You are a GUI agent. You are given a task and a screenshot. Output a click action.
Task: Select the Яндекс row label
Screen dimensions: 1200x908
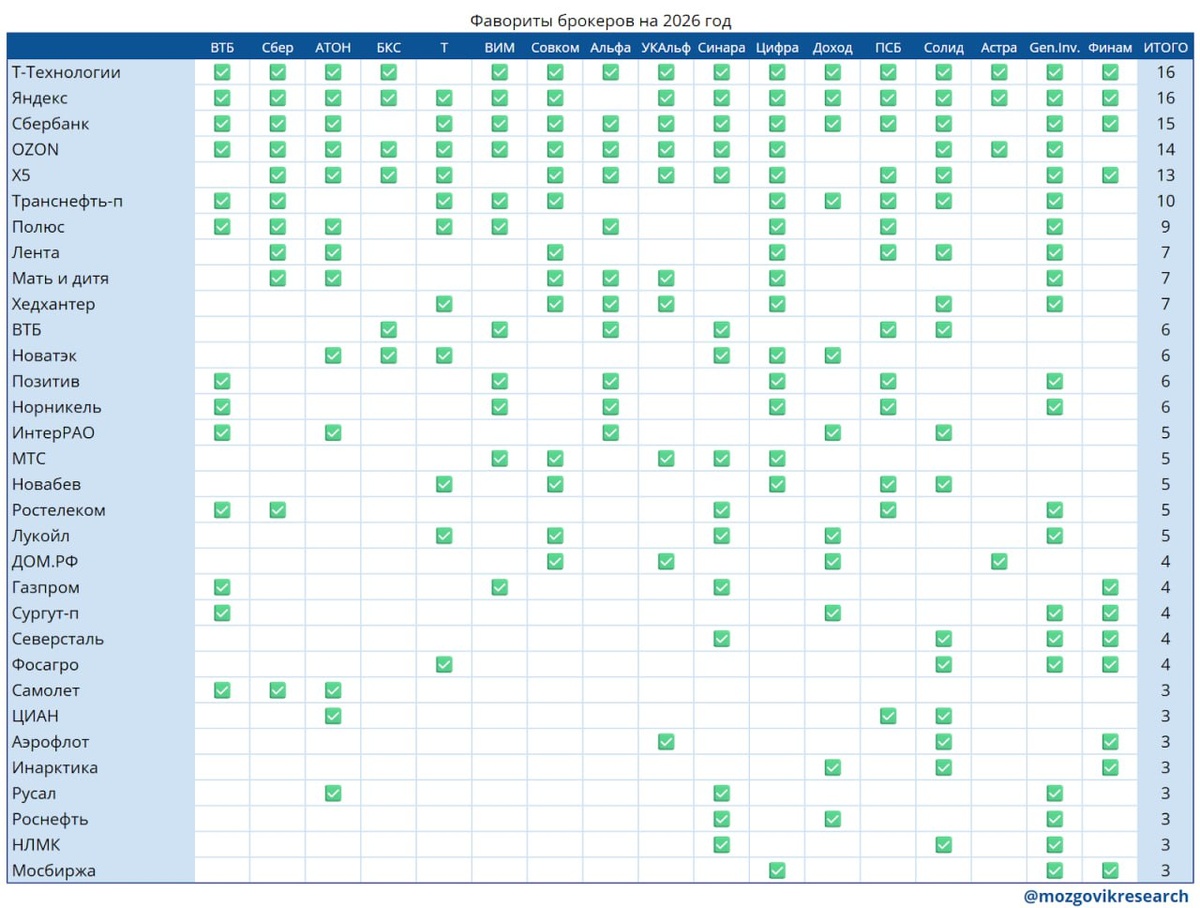[x=40, y=98]
